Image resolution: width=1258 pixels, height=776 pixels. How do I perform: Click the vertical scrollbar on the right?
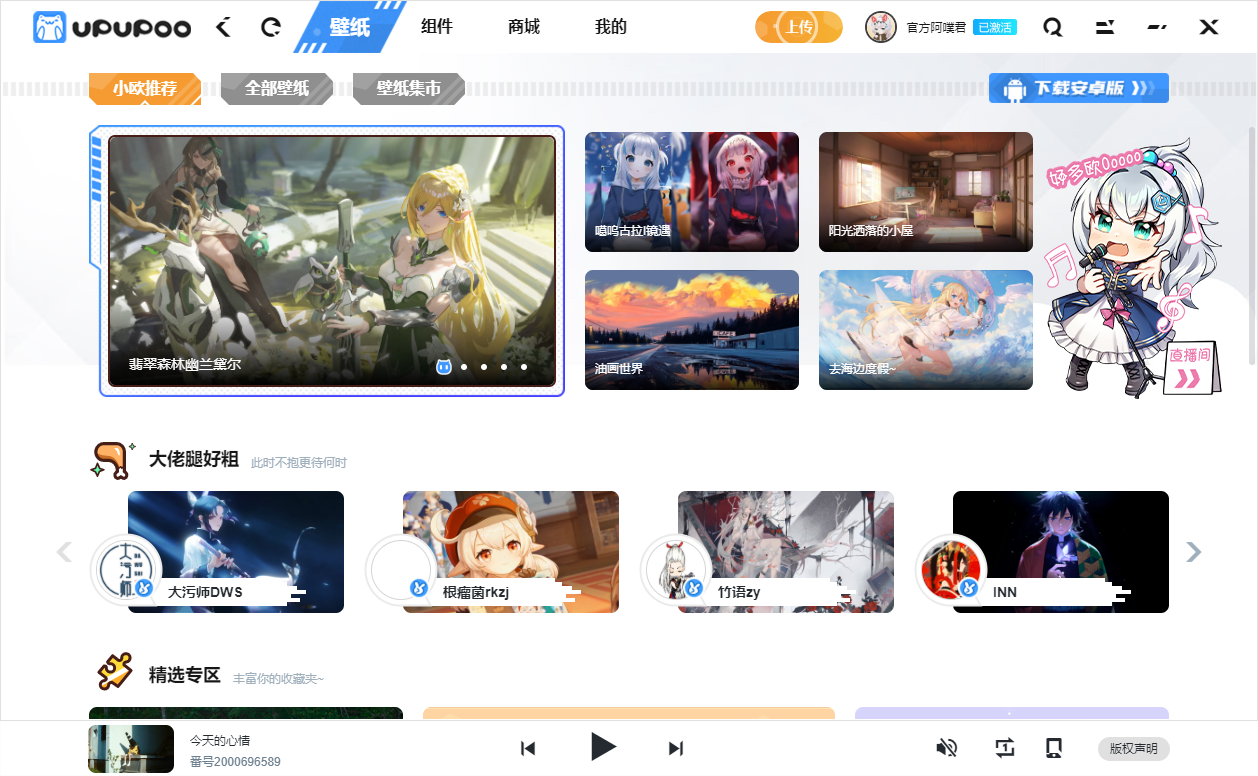click(x=1252, y=245)
